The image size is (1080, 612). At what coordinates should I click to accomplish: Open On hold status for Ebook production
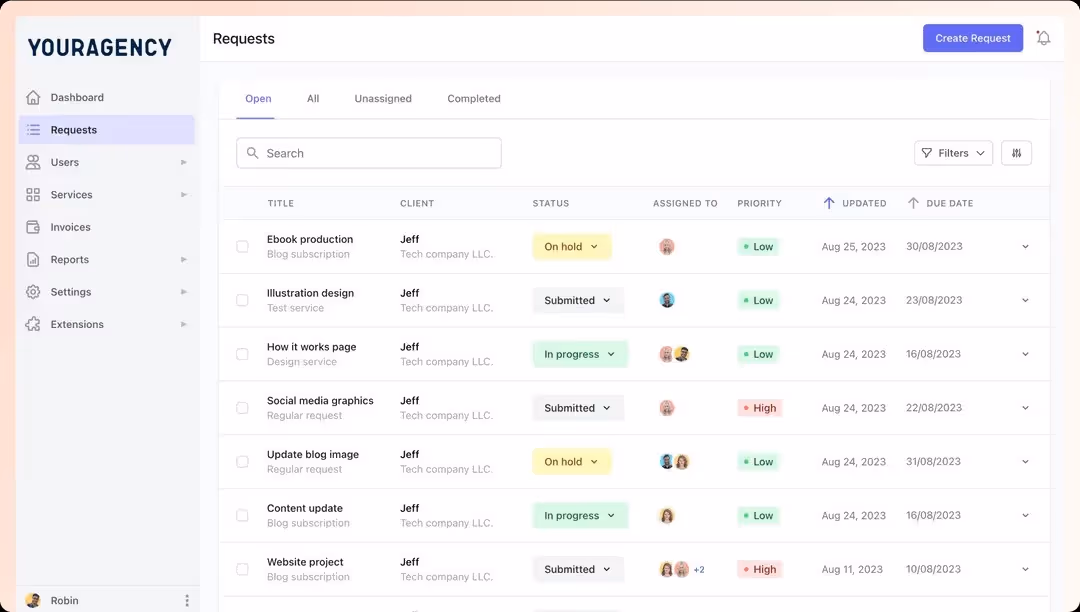click(572, 246)
